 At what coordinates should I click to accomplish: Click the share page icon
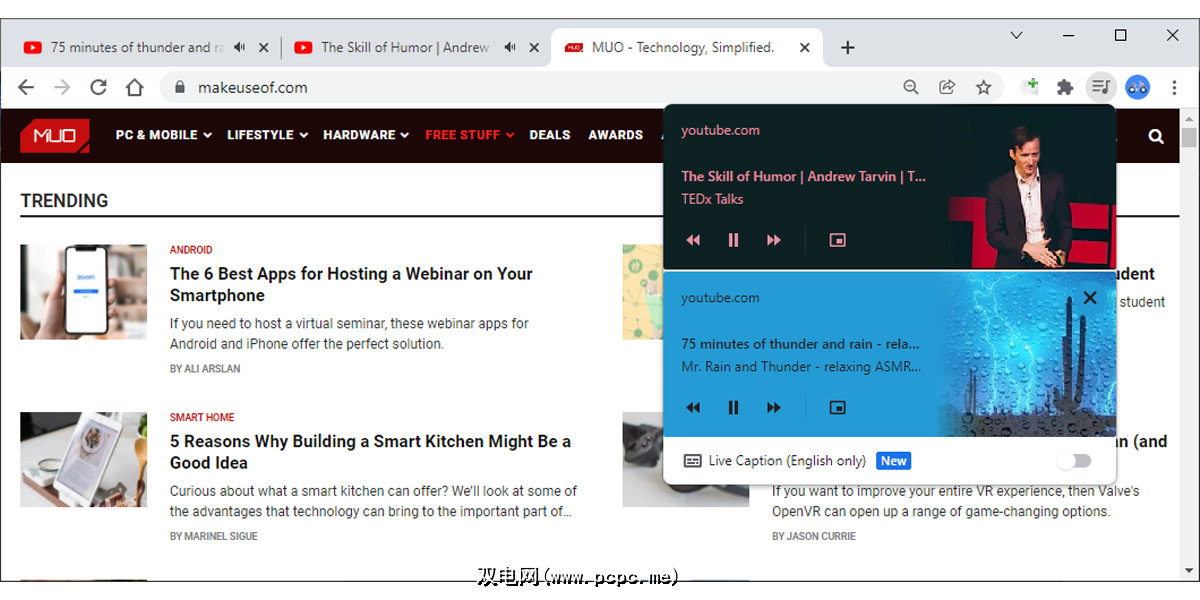click(x=947, y=87)
